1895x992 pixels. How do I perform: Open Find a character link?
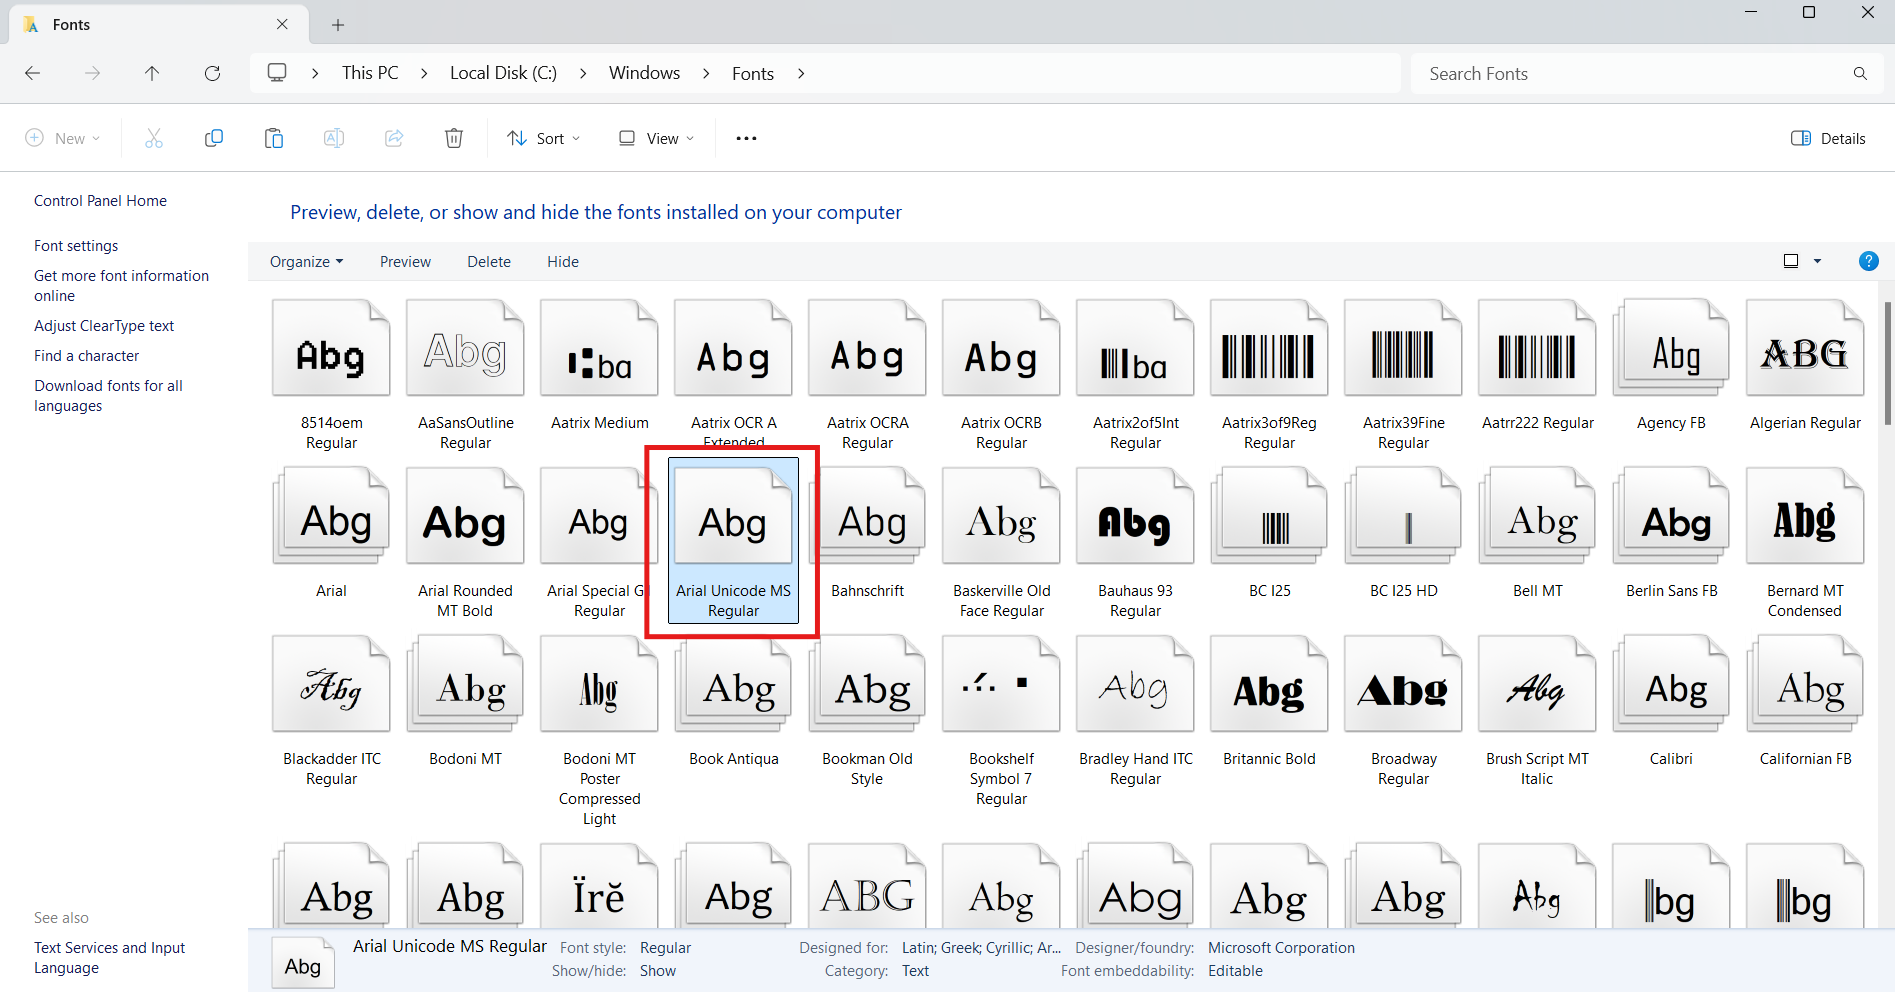pyautogui.click(x=86, y=355)
